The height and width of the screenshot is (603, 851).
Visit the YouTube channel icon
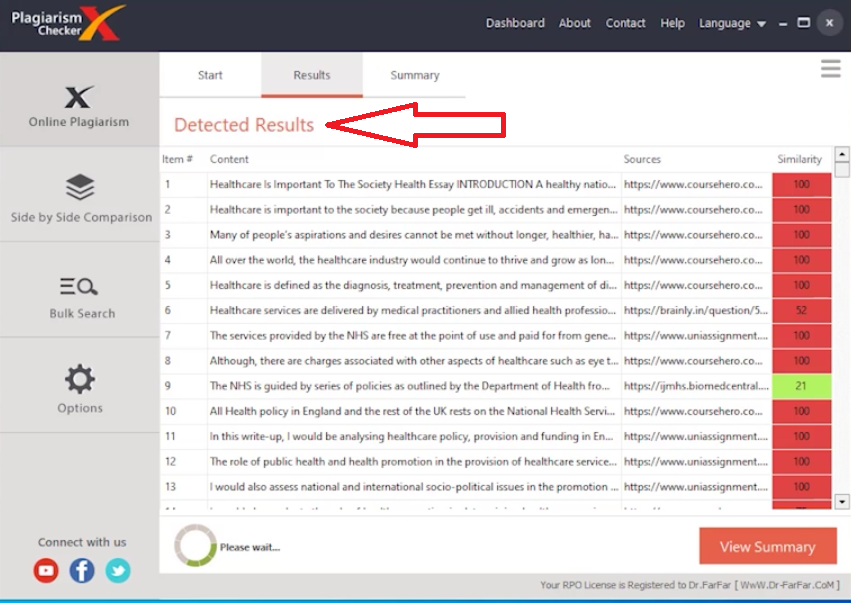pyautogui.click(x=46, y=570)
